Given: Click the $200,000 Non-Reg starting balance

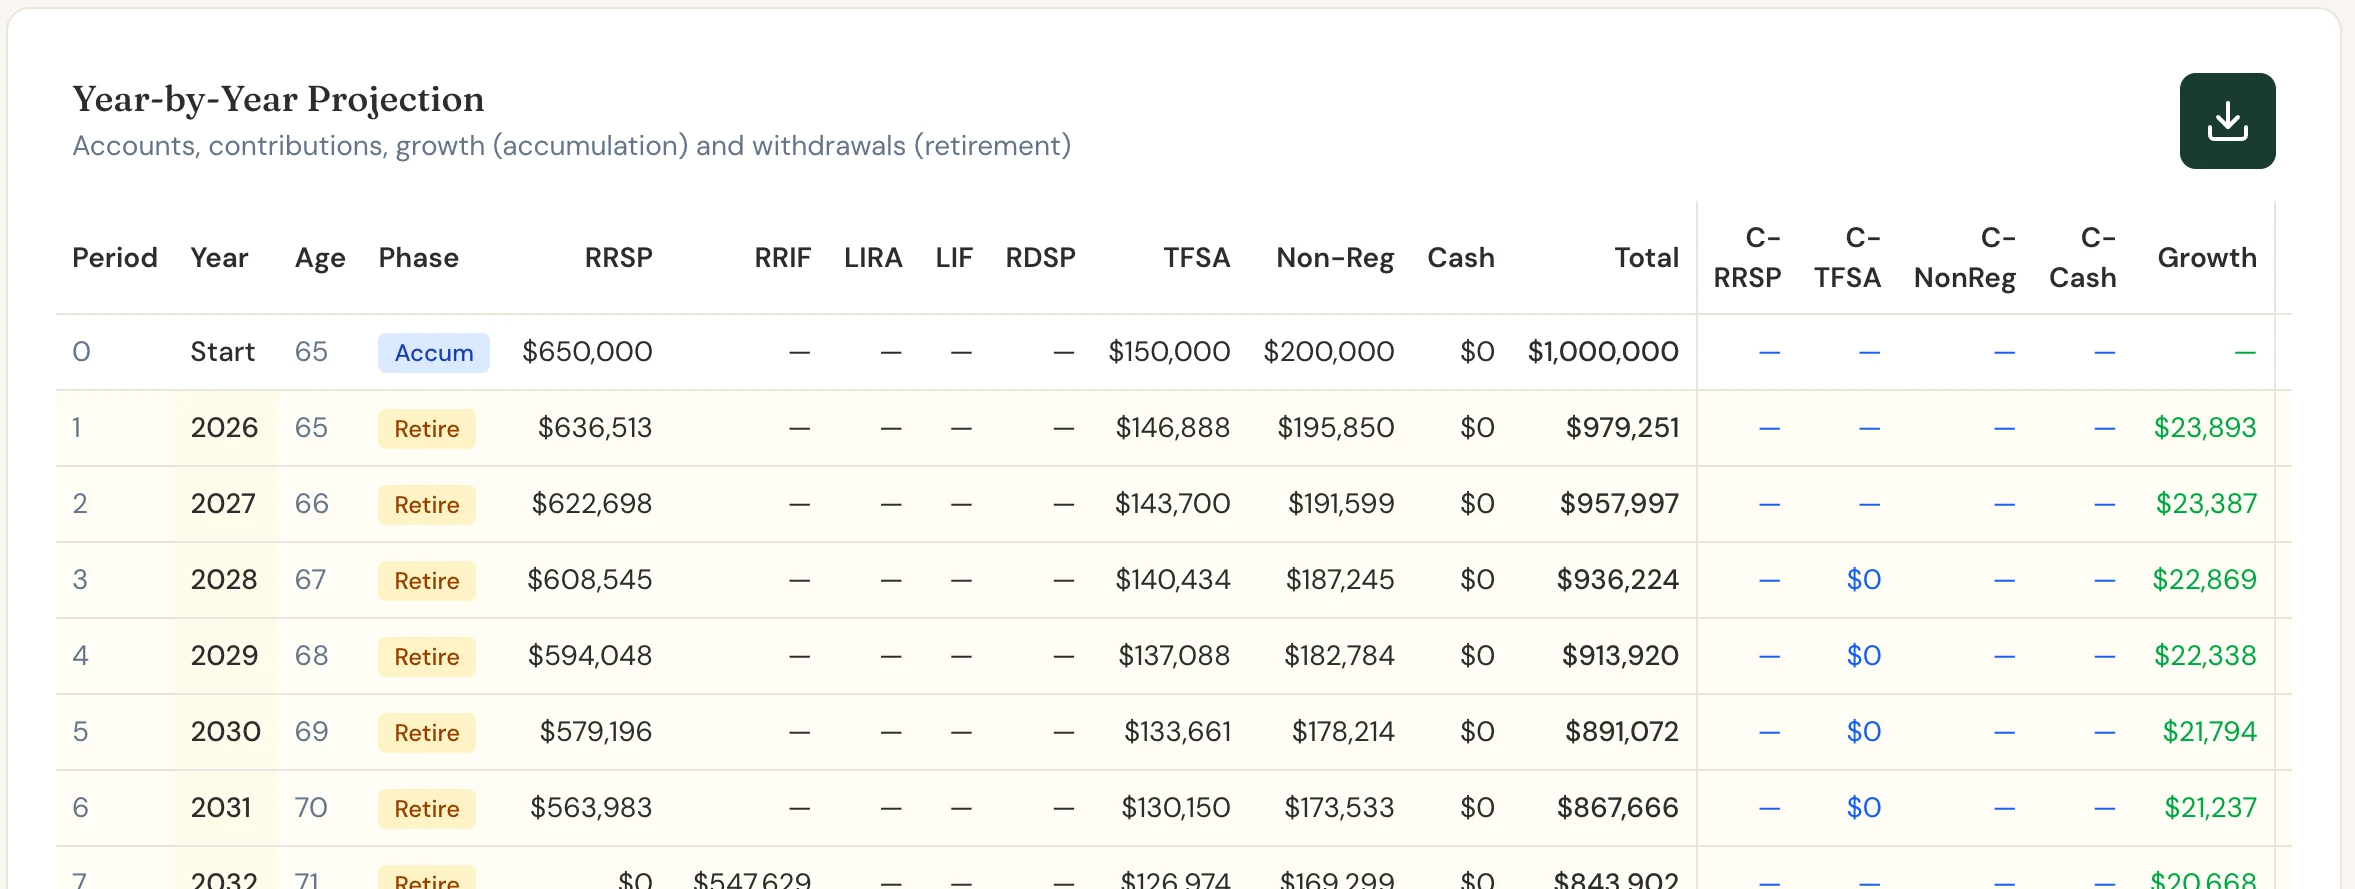Looking at the screenshot, I should coord(1329,352).
